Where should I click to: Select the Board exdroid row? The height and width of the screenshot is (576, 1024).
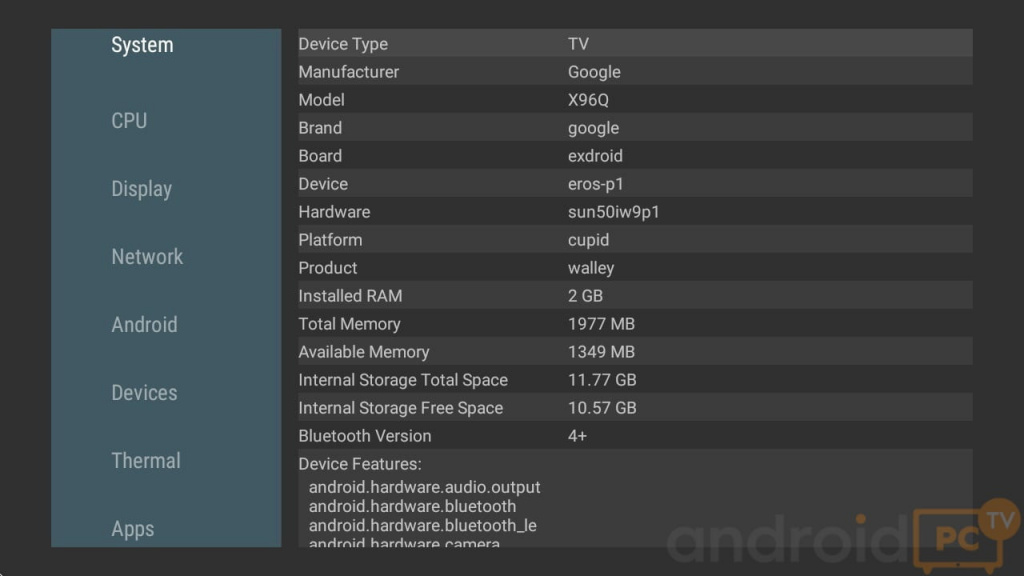click(x=634, y=156)
